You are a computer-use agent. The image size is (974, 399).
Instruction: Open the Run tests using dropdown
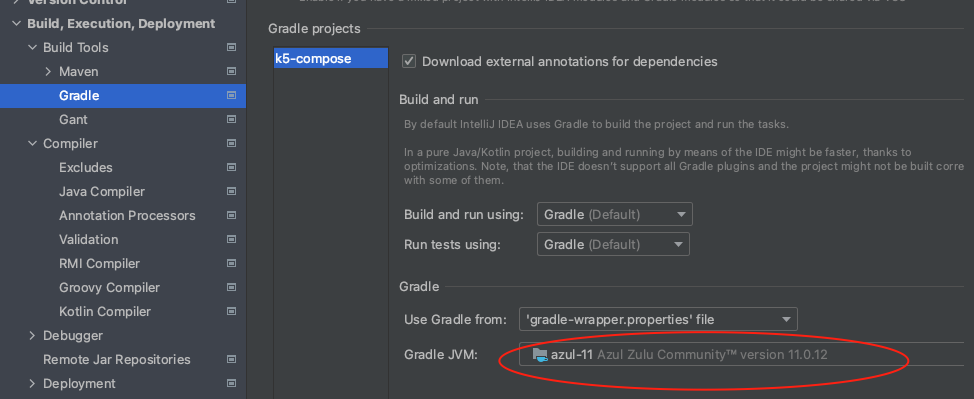click(x=613, y=244)
